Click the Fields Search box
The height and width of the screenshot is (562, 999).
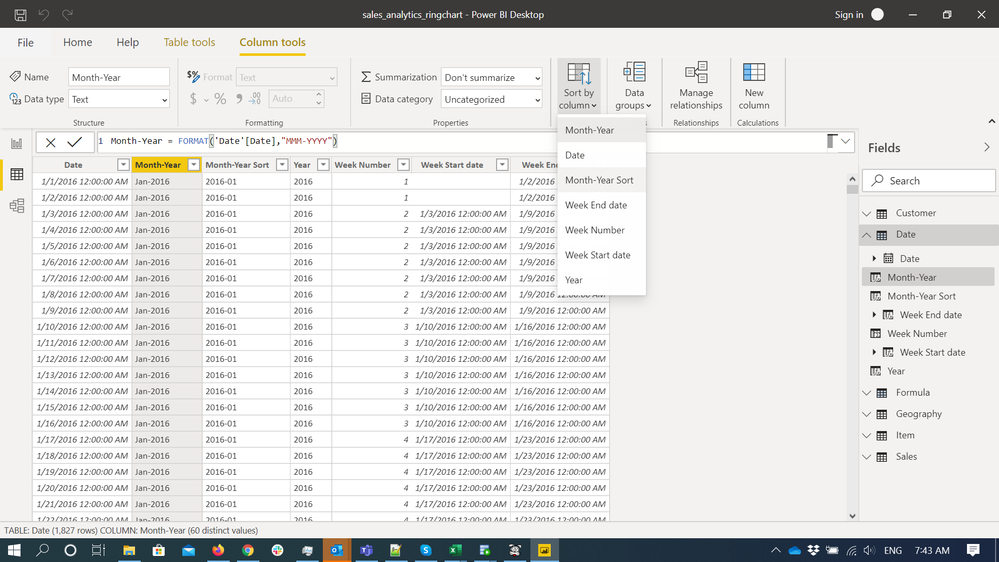pyautogui.click(x=929, y=181)
